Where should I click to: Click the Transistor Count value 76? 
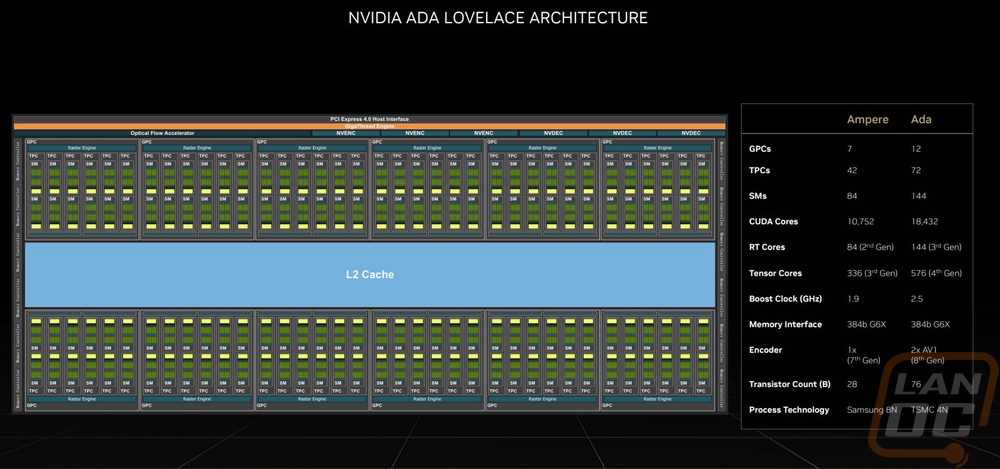pyautogui.click(x=917, y=384)
